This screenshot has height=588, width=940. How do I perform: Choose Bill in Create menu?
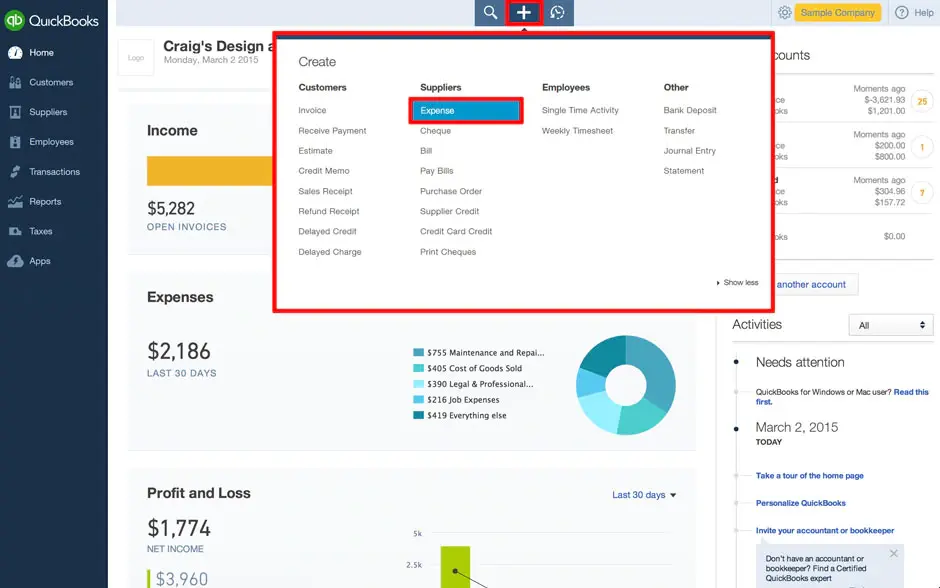426,151
